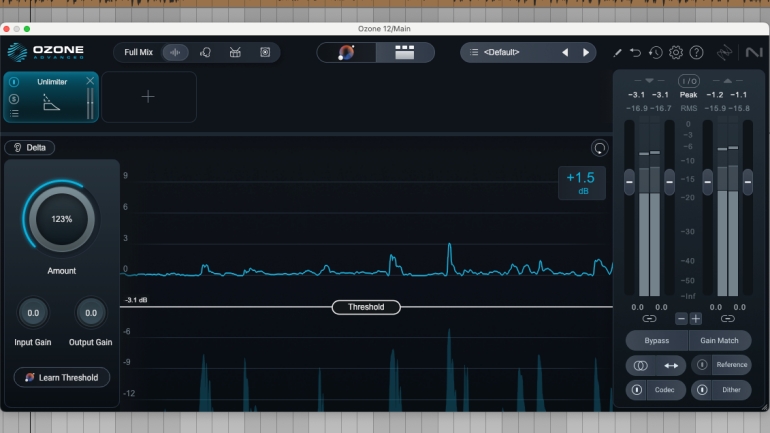Click the -3.1 dB threshold value
Viewport: 770px width, 433px height.
point(136,300)
